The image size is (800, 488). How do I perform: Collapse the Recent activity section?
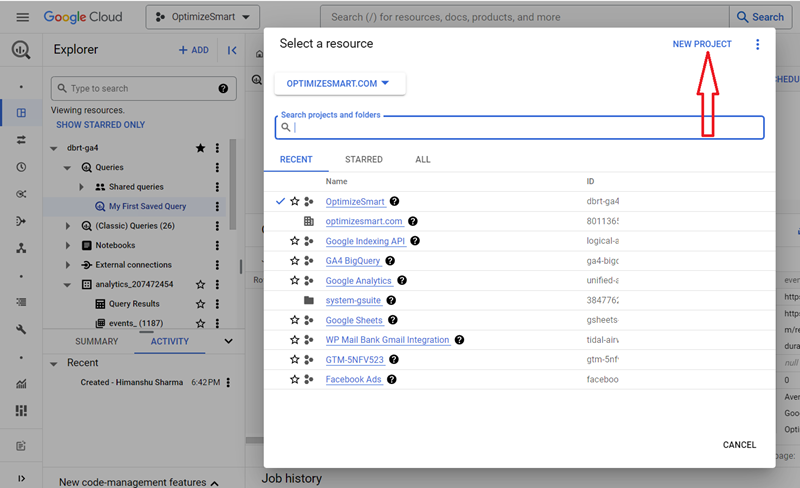point(54,363)
